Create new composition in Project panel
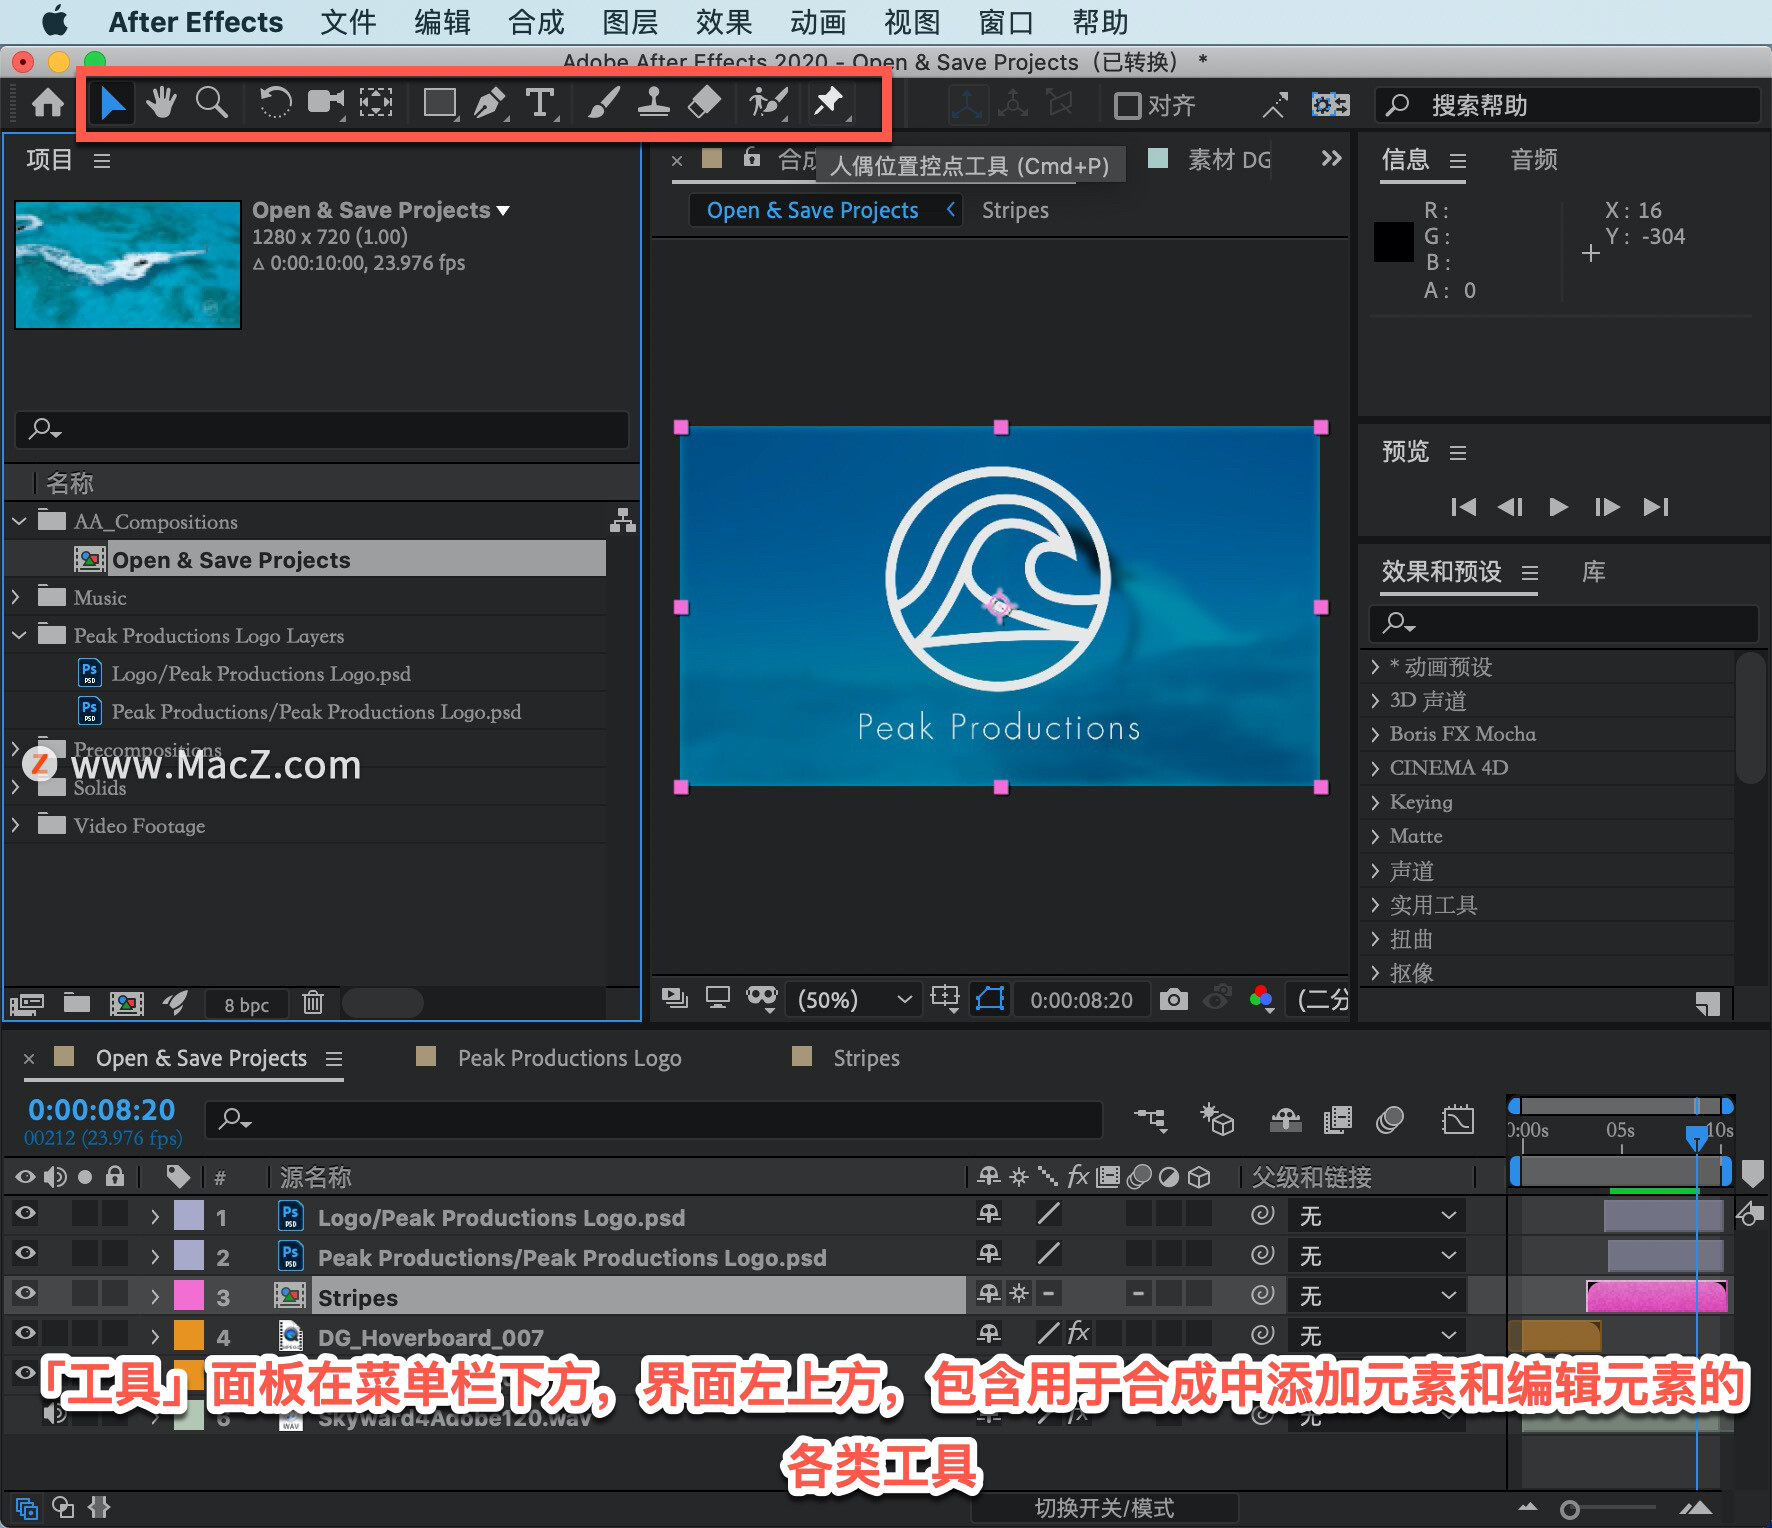1772x1528 pixels. click(126, 1003)
